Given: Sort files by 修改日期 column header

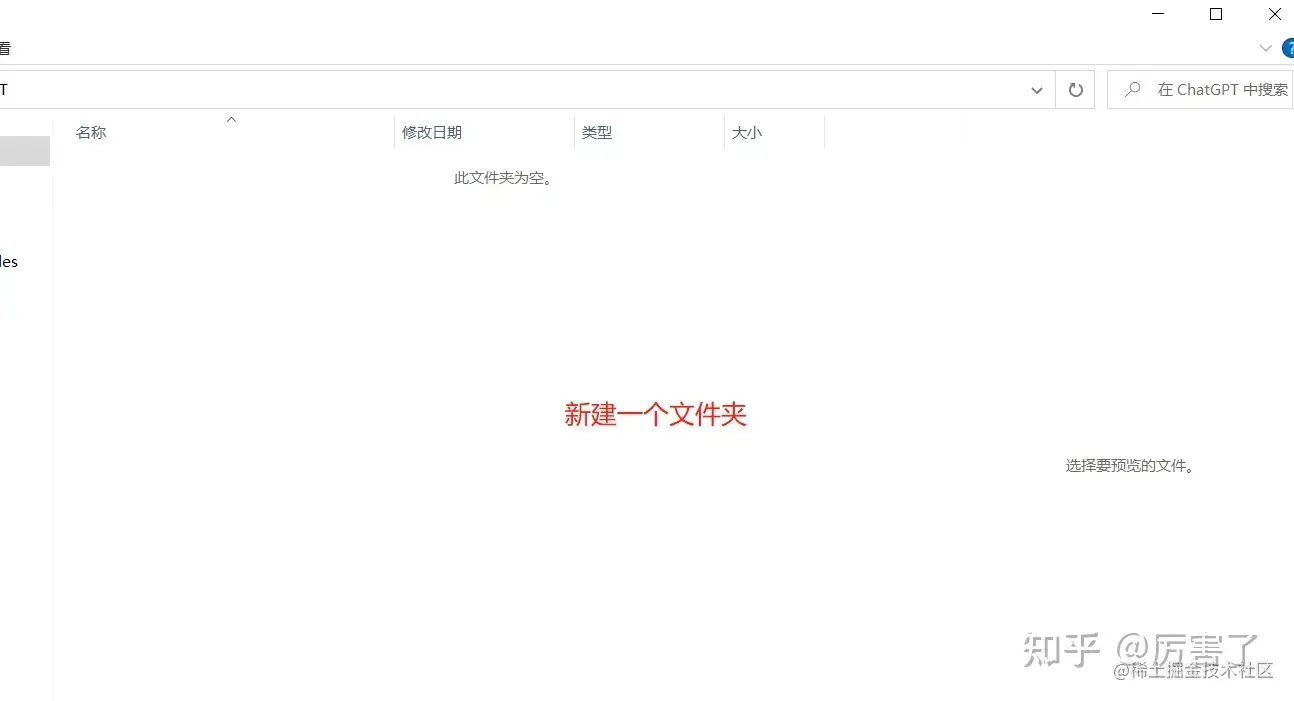Looking at the screenshot, I should point(485,132).
